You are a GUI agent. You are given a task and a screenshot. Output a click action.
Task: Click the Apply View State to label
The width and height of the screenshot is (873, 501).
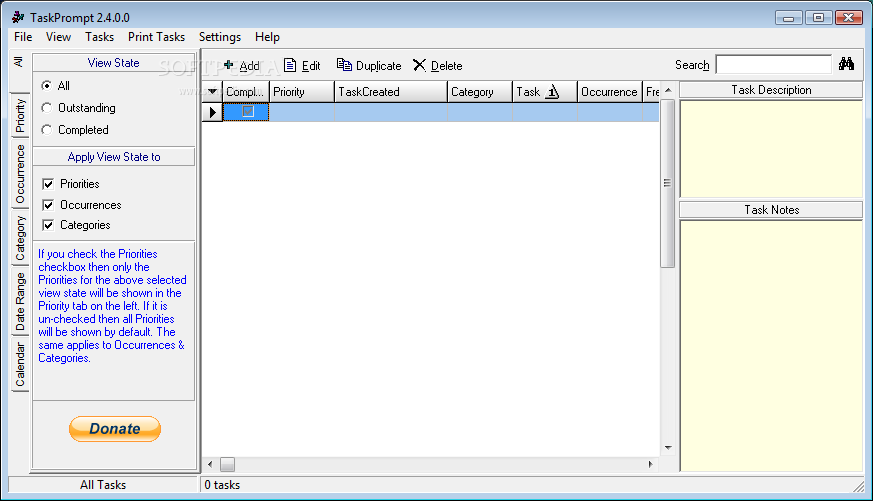(x=114, y=157)
